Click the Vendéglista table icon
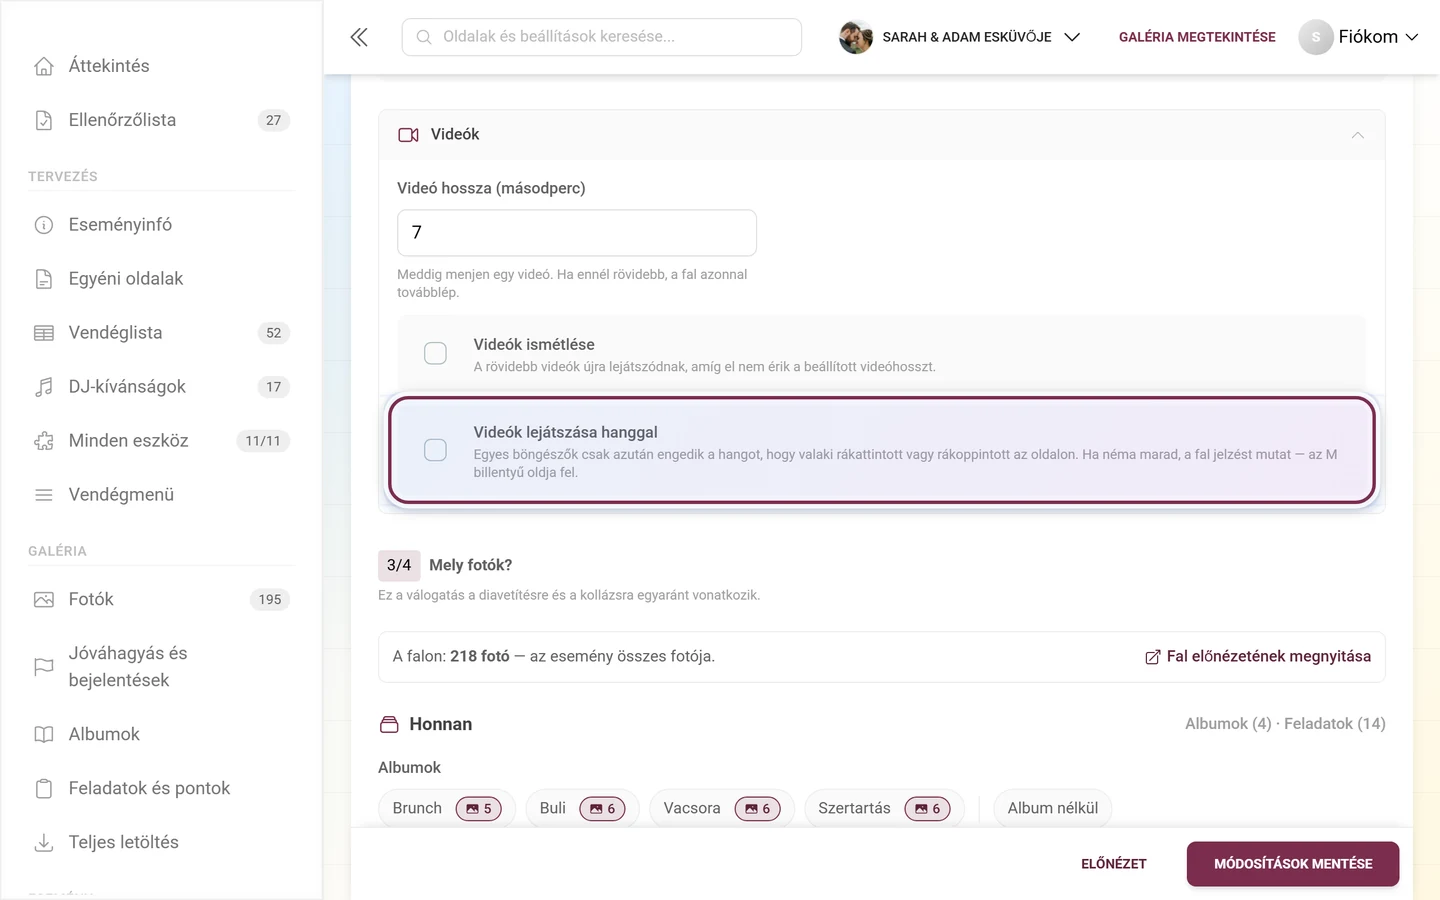Screen dimensions: 1440x900 point(44,333)
